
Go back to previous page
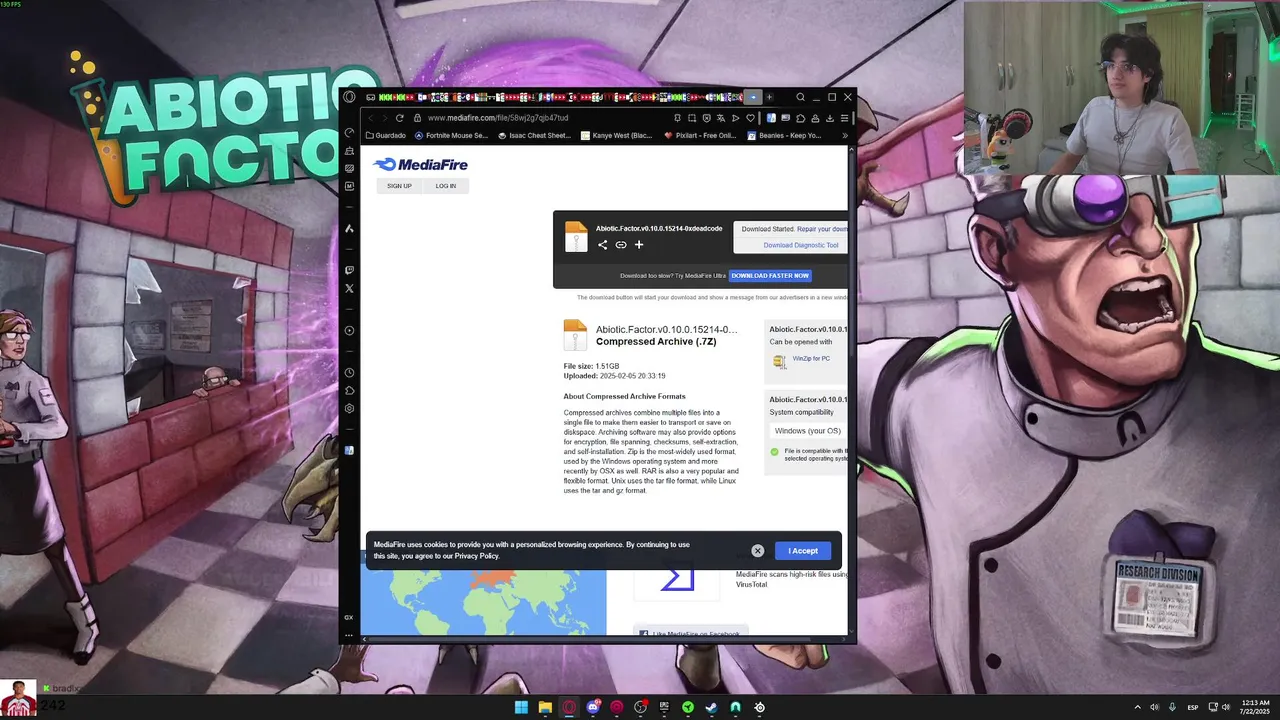pos(370,118)
